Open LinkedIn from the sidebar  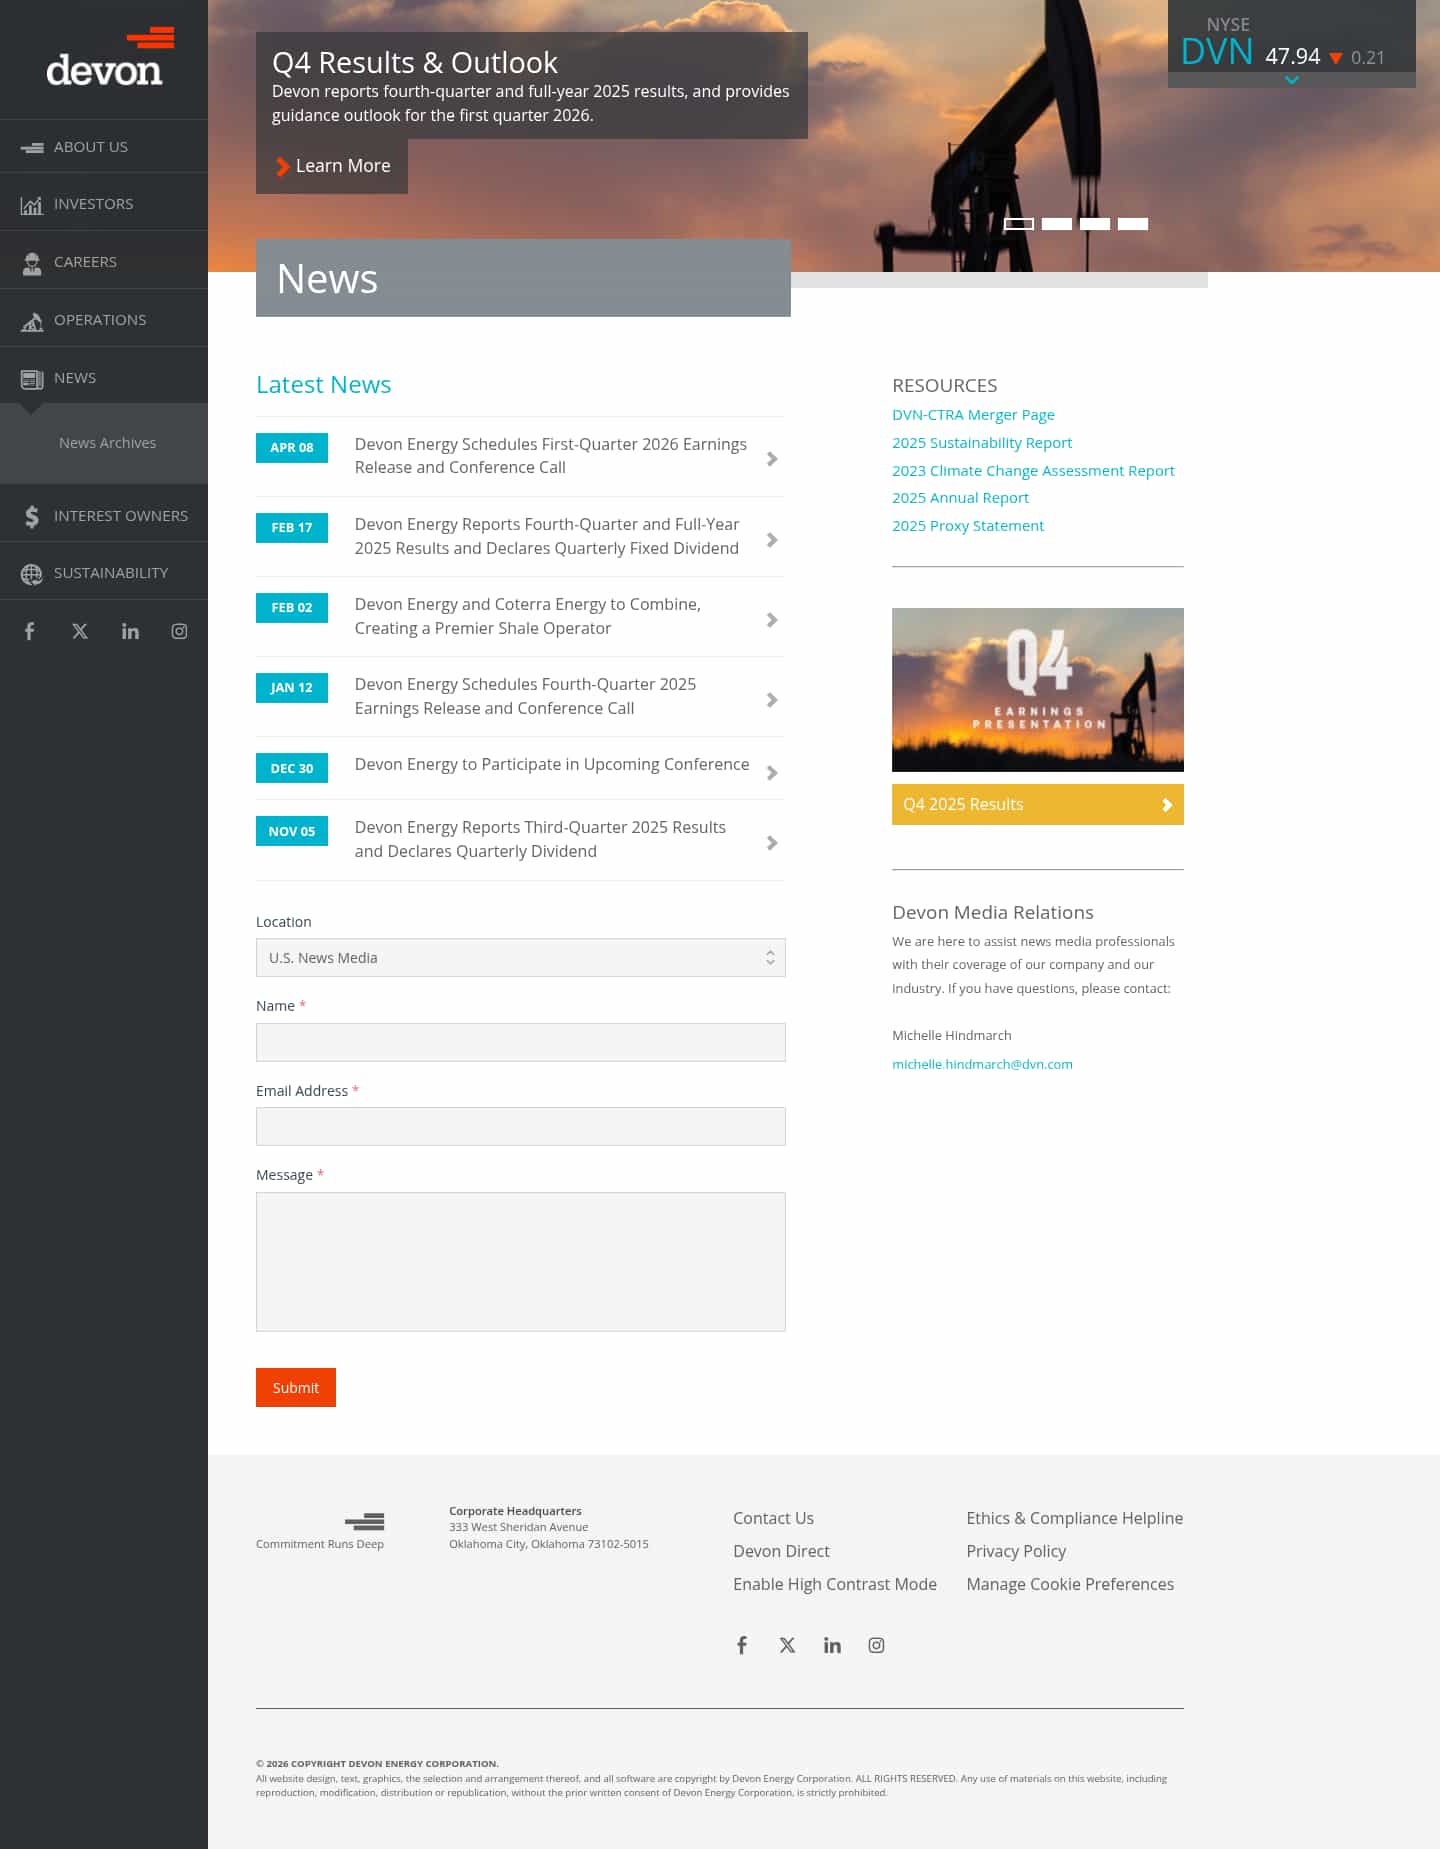pyautogui.click(x=130, y=631)
